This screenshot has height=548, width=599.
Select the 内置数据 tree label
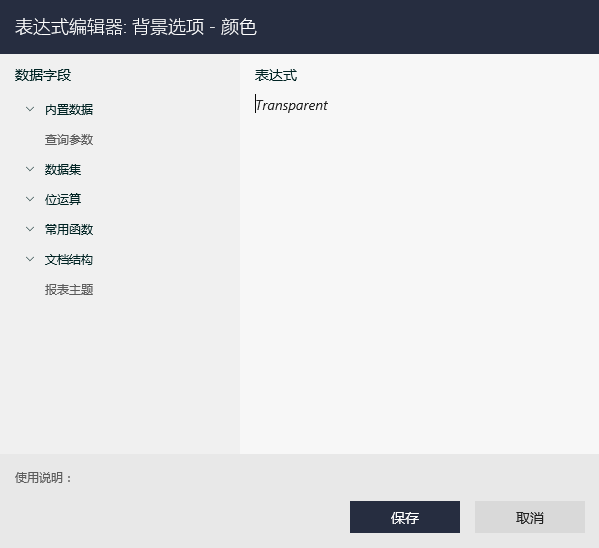pyautogui.click(x=69, y=110)
